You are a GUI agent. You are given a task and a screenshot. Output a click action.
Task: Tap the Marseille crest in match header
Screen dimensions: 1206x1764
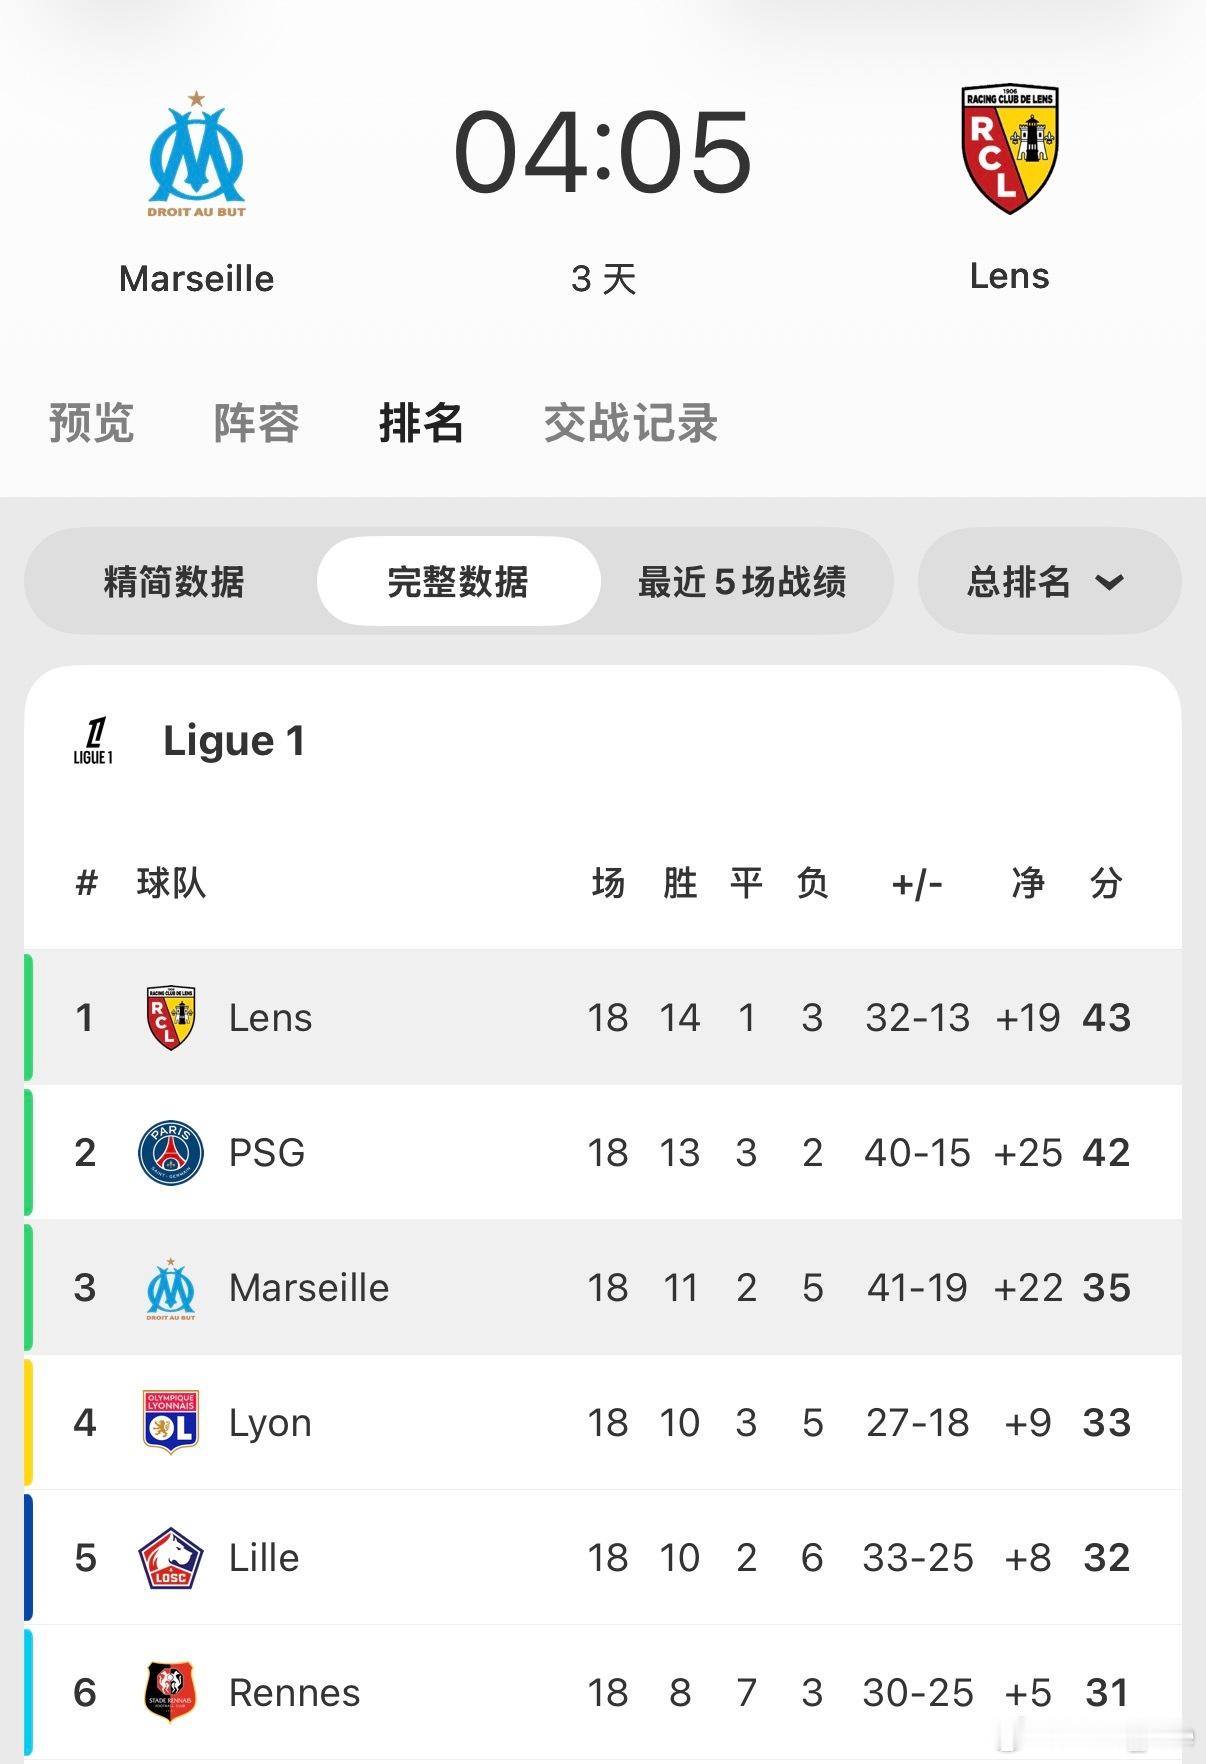[197, 154]
